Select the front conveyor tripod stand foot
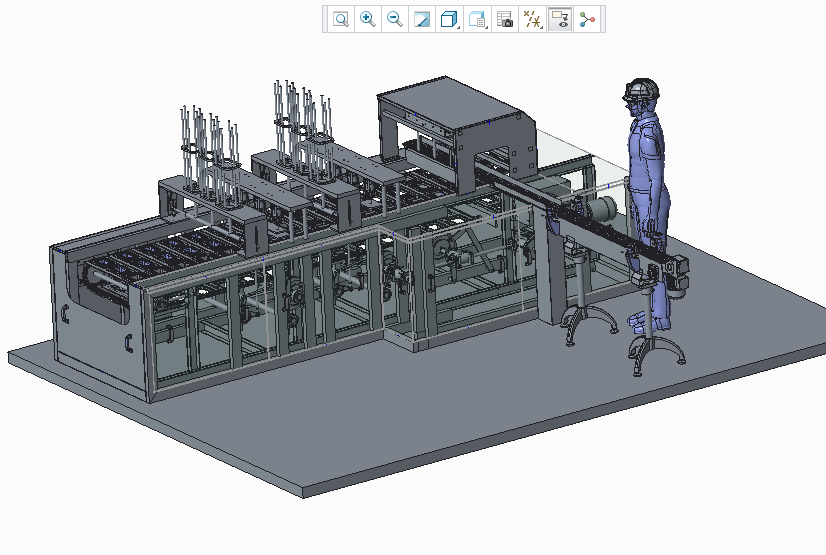Viewport: 826px width, 555px height. click(655, 355)
